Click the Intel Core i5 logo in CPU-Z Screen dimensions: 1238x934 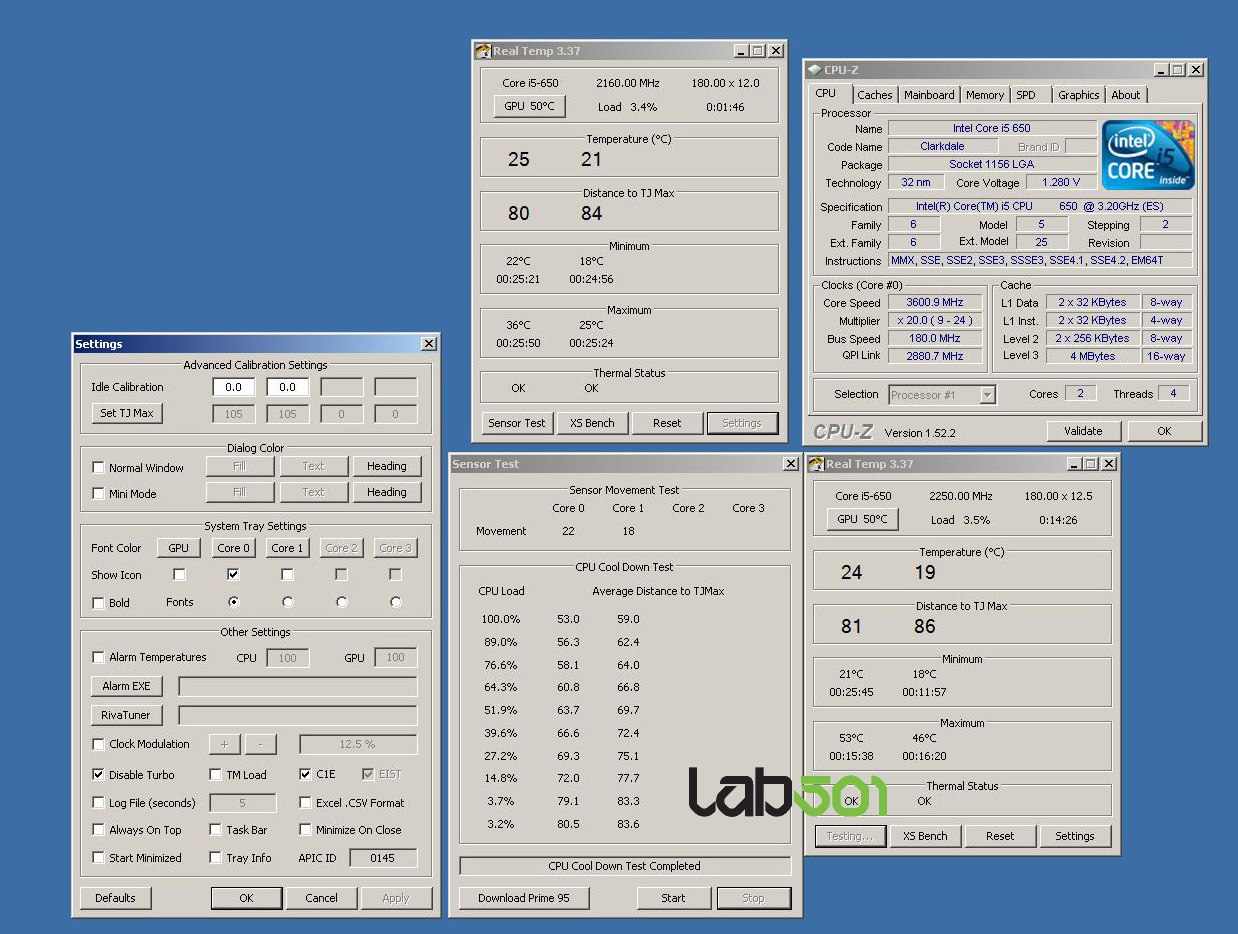pos(1148,155)
